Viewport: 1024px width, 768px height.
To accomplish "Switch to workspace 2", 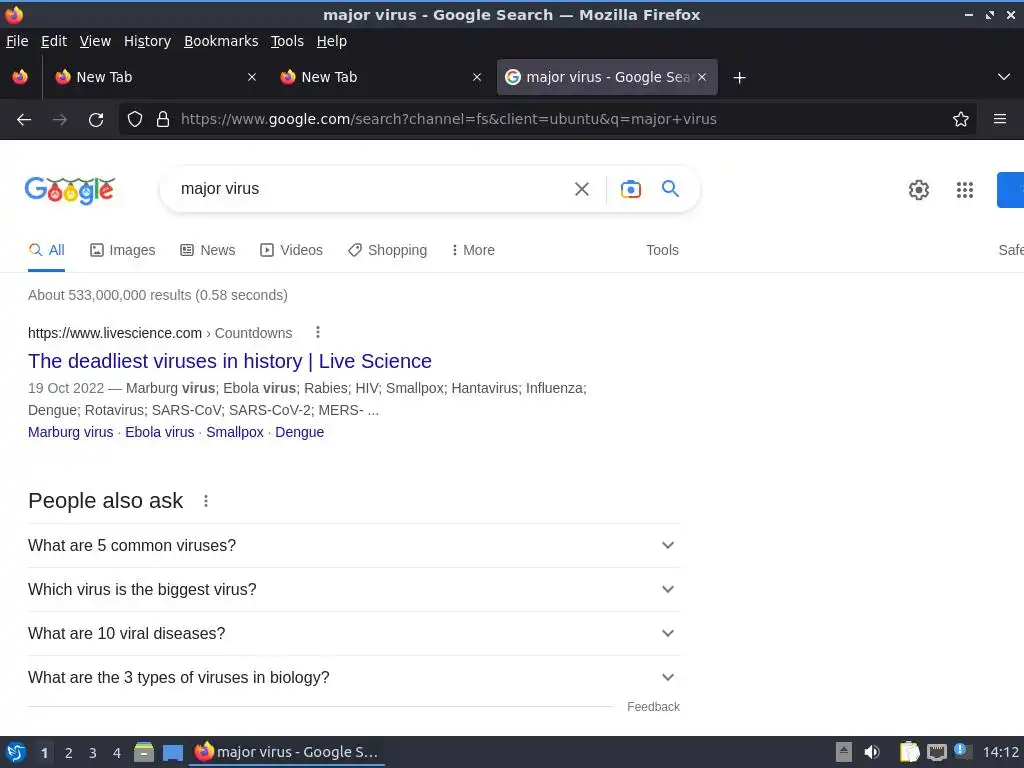I will click(x=69, y=753).
